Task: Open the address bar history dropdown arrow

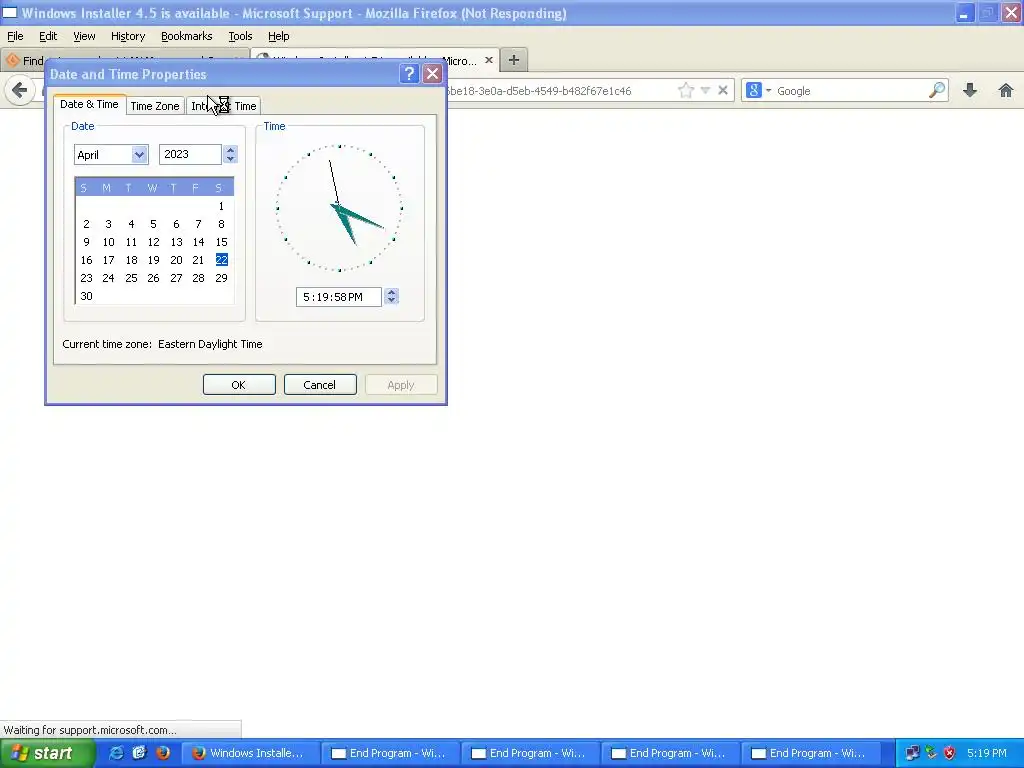Action: click(705, 90)
